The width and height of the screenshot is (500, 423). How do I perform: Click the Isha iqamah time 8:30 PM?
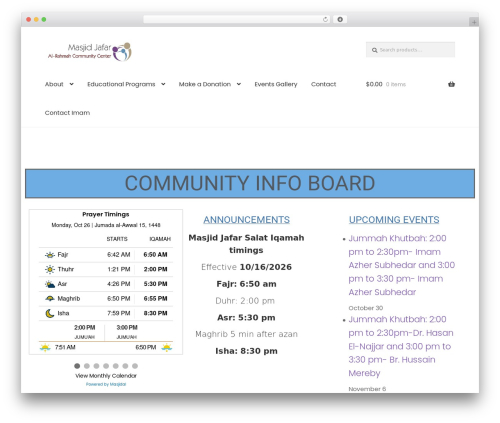coord(155,313)
